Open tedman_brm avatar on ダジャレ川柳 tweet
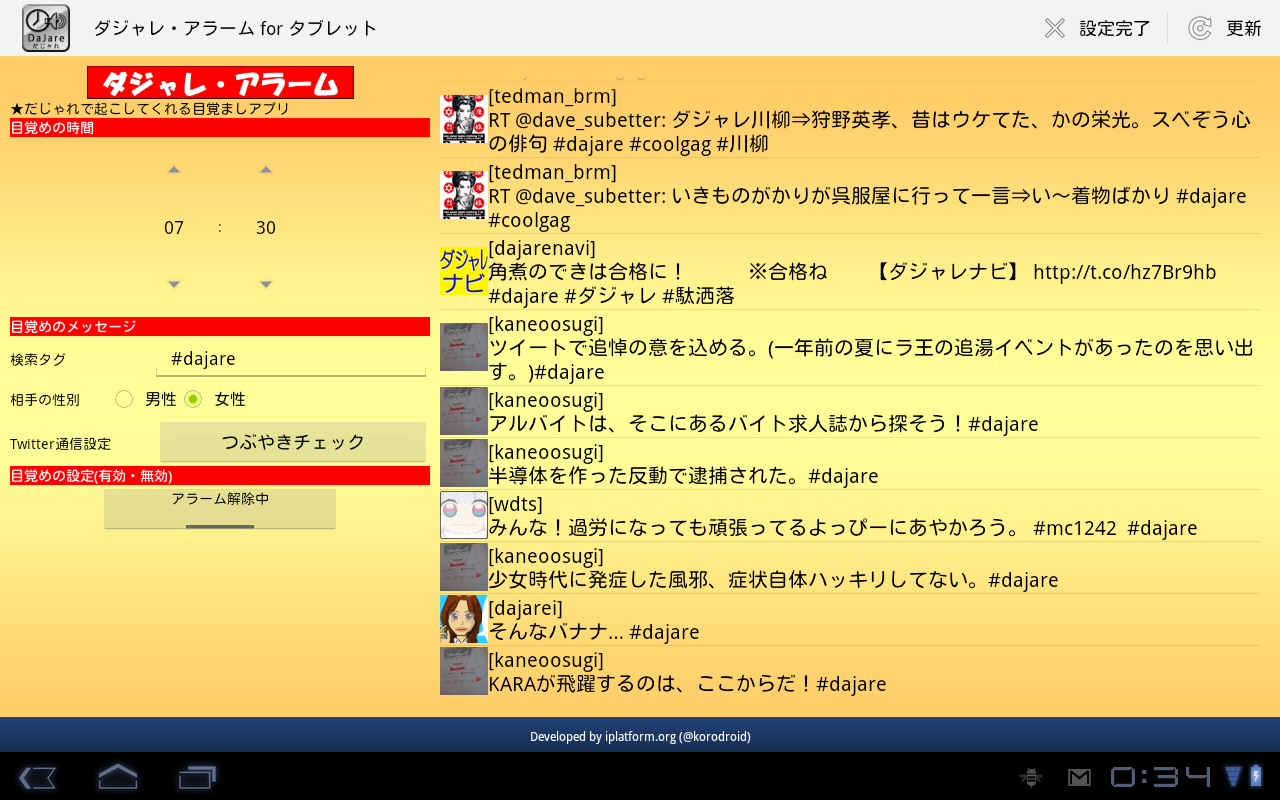Viewport: 1280px width, 800px height. point(463,119)
